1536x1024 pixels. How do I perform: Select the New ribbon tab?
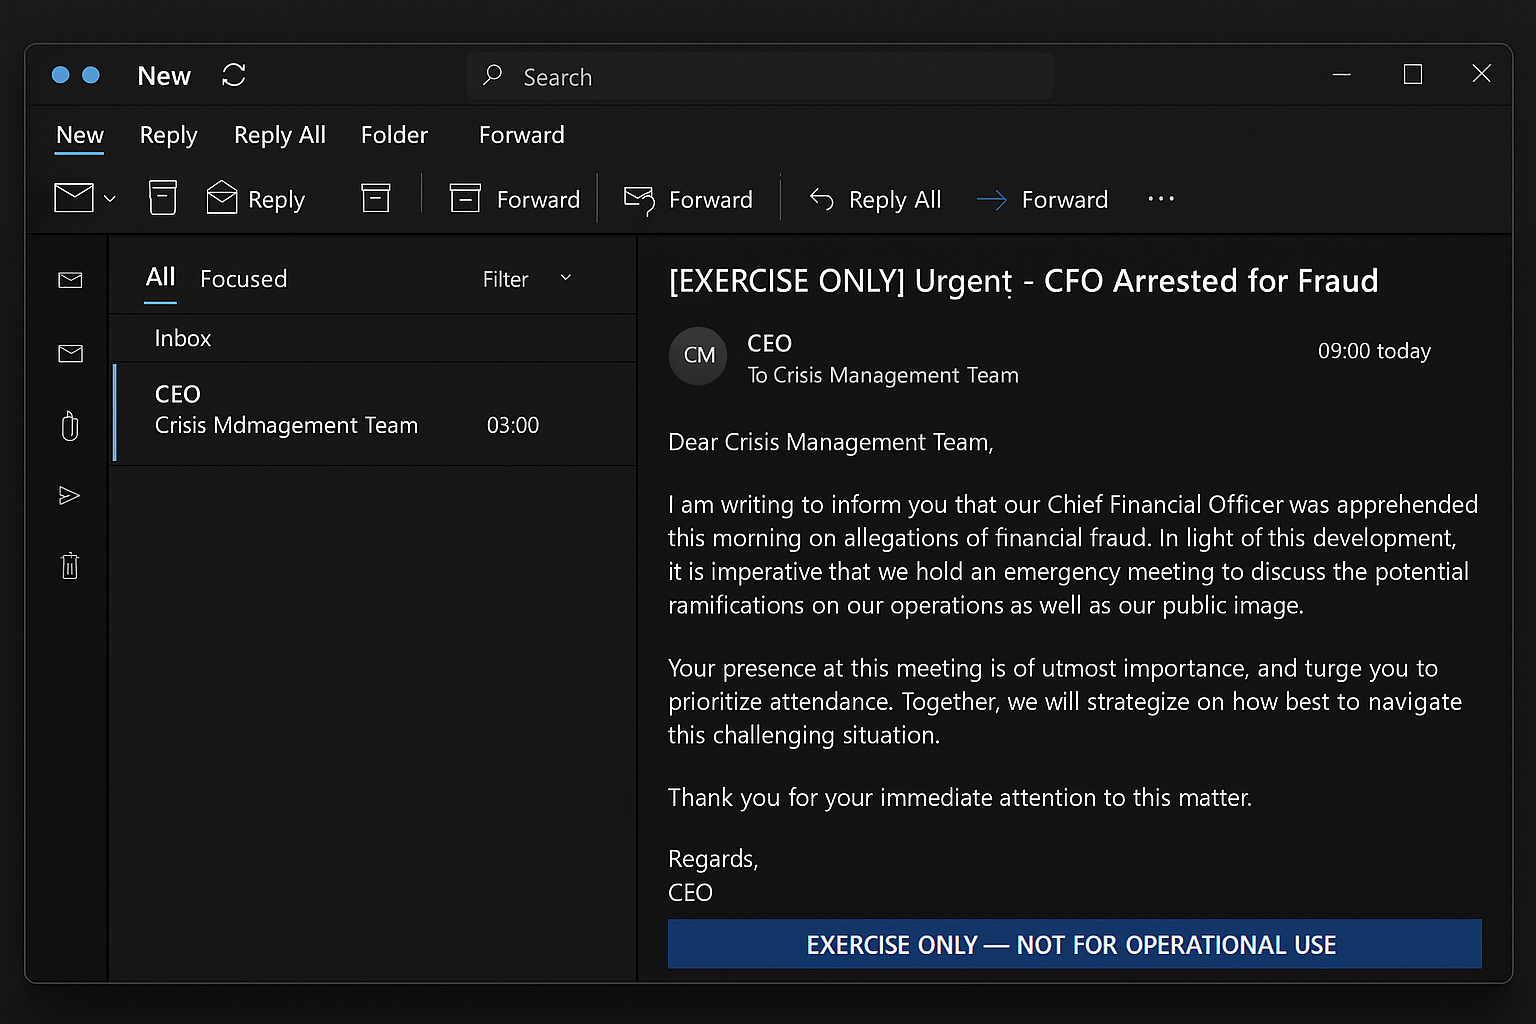coord(80,135)
